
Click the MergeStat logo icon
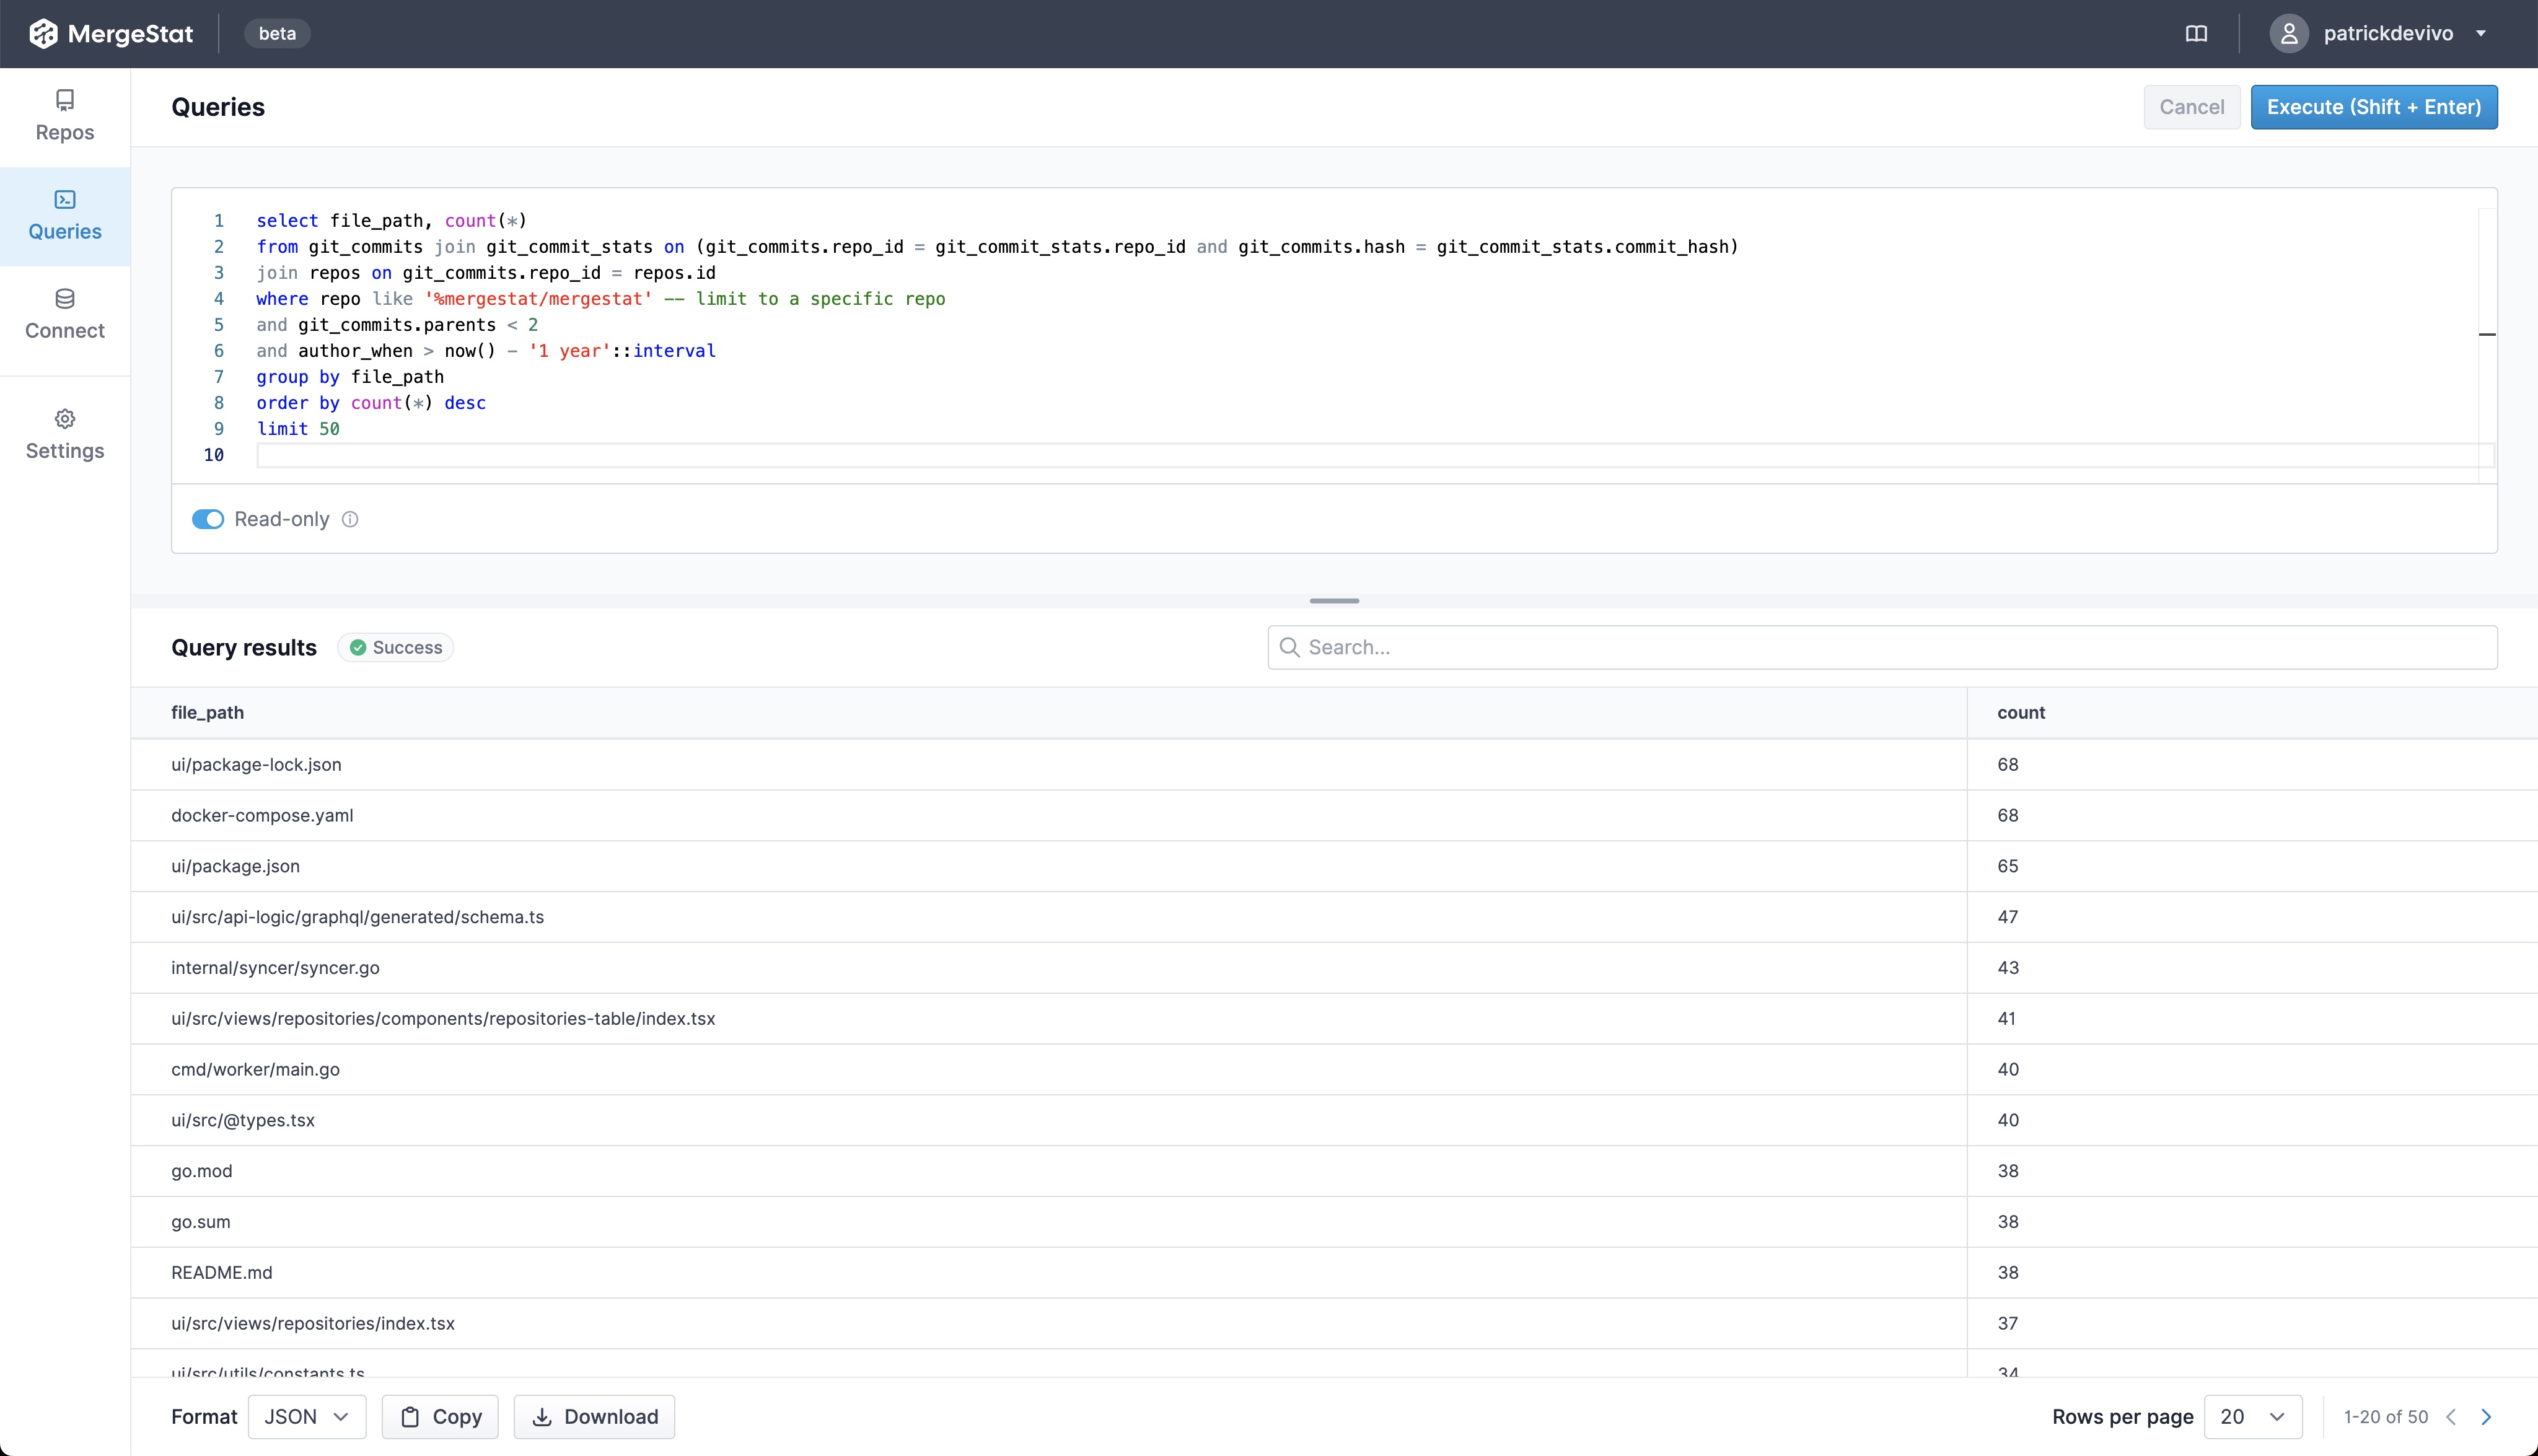43,34
